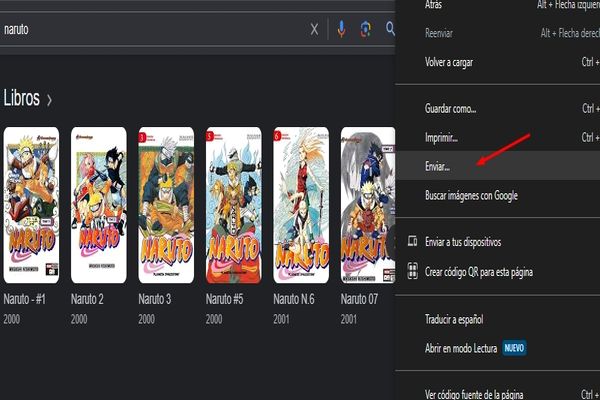Click the Naruto #5 title text
600x400 pixels.
coord(225,299)
